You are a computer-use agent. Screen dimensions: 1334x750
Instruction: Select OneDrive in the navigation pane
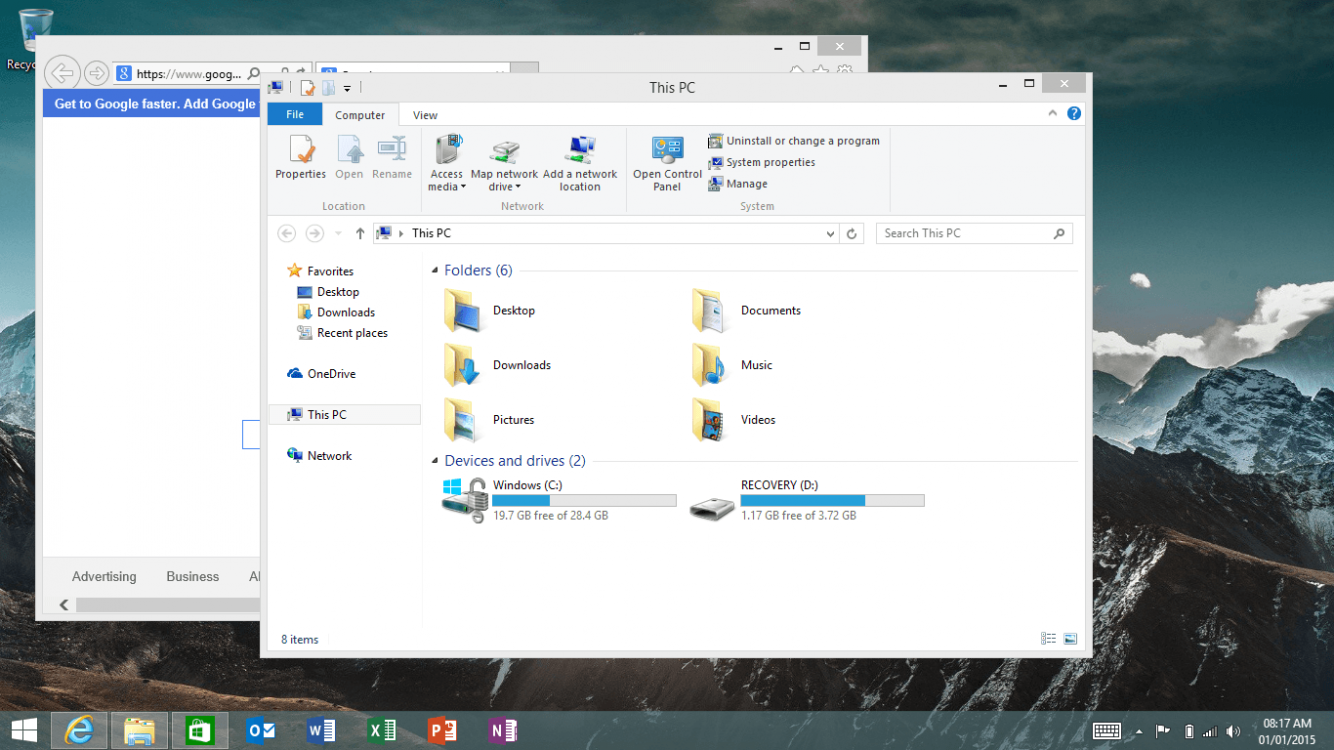321,374
